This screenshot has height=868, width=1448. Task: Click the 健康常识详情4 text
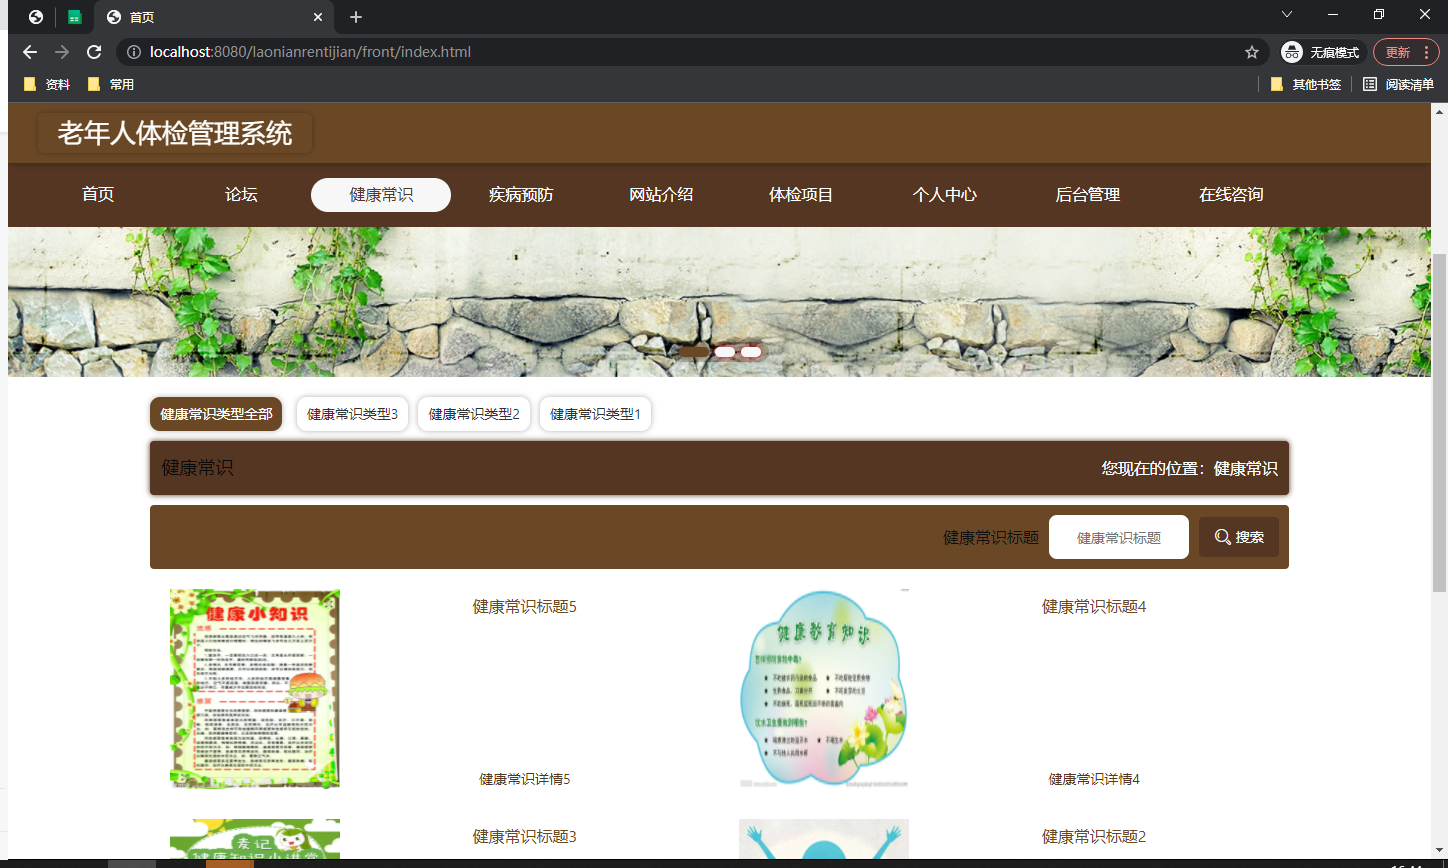[1094, 779]
